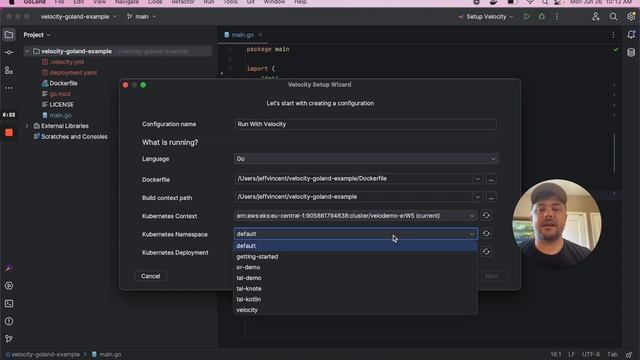Viewport: 640px width, 360px height.
Task: Open LICENSE in project tree
Action: click(x=61, y=104)
